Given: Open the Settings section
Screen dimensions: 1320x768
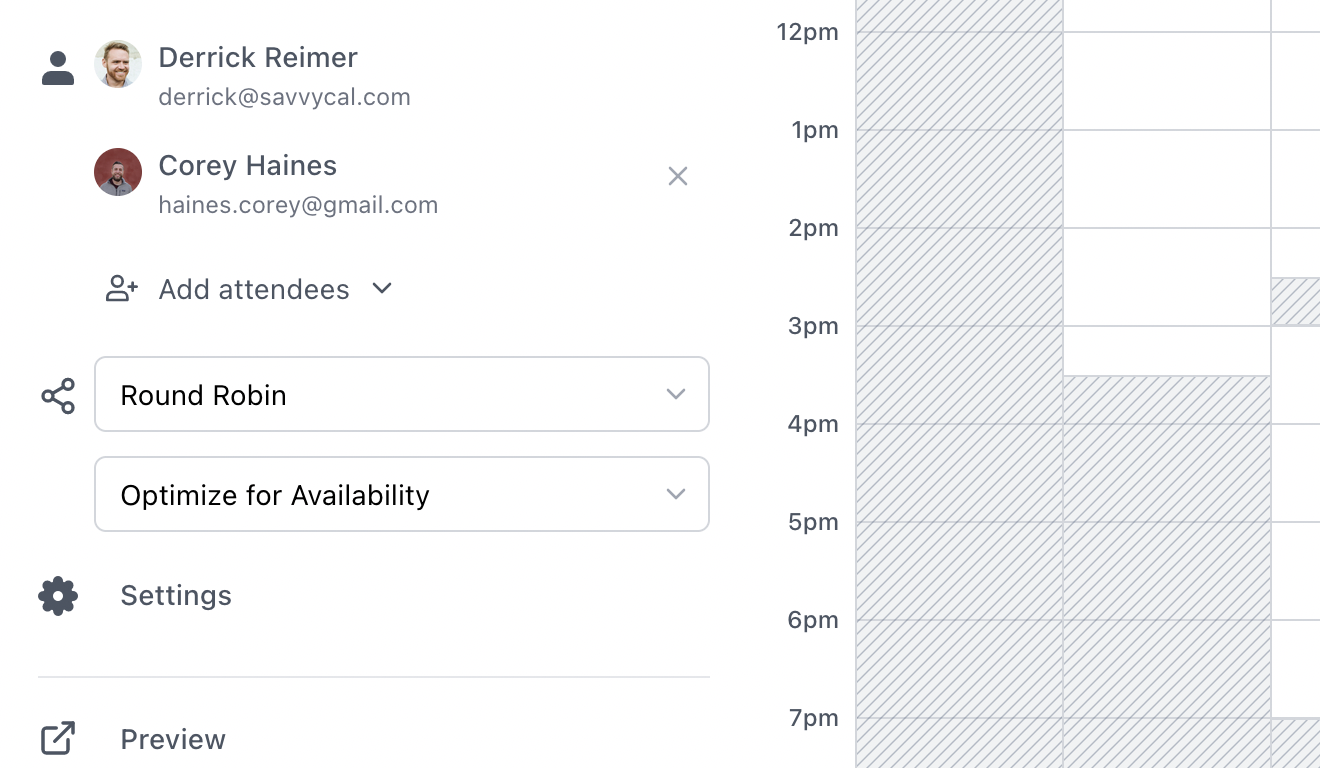Looking at the screenshot, I should (176, 596).
